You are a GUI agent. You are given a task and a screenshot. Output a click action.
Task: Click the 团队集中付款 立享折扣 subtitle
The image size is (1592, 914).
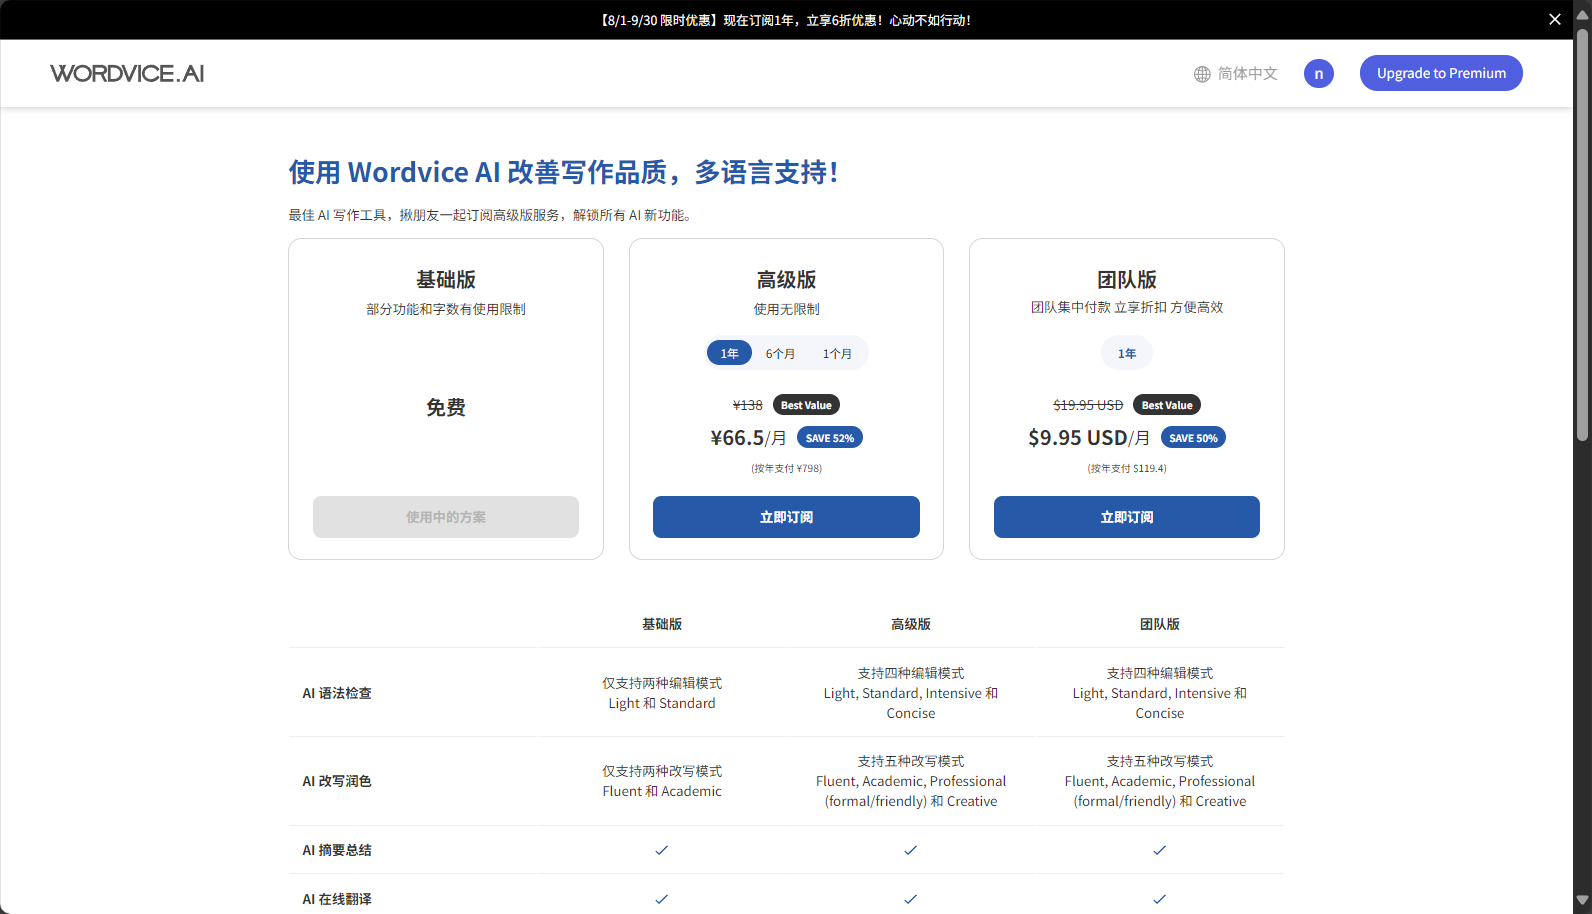pyautogui.click(x=1127, y=307)
